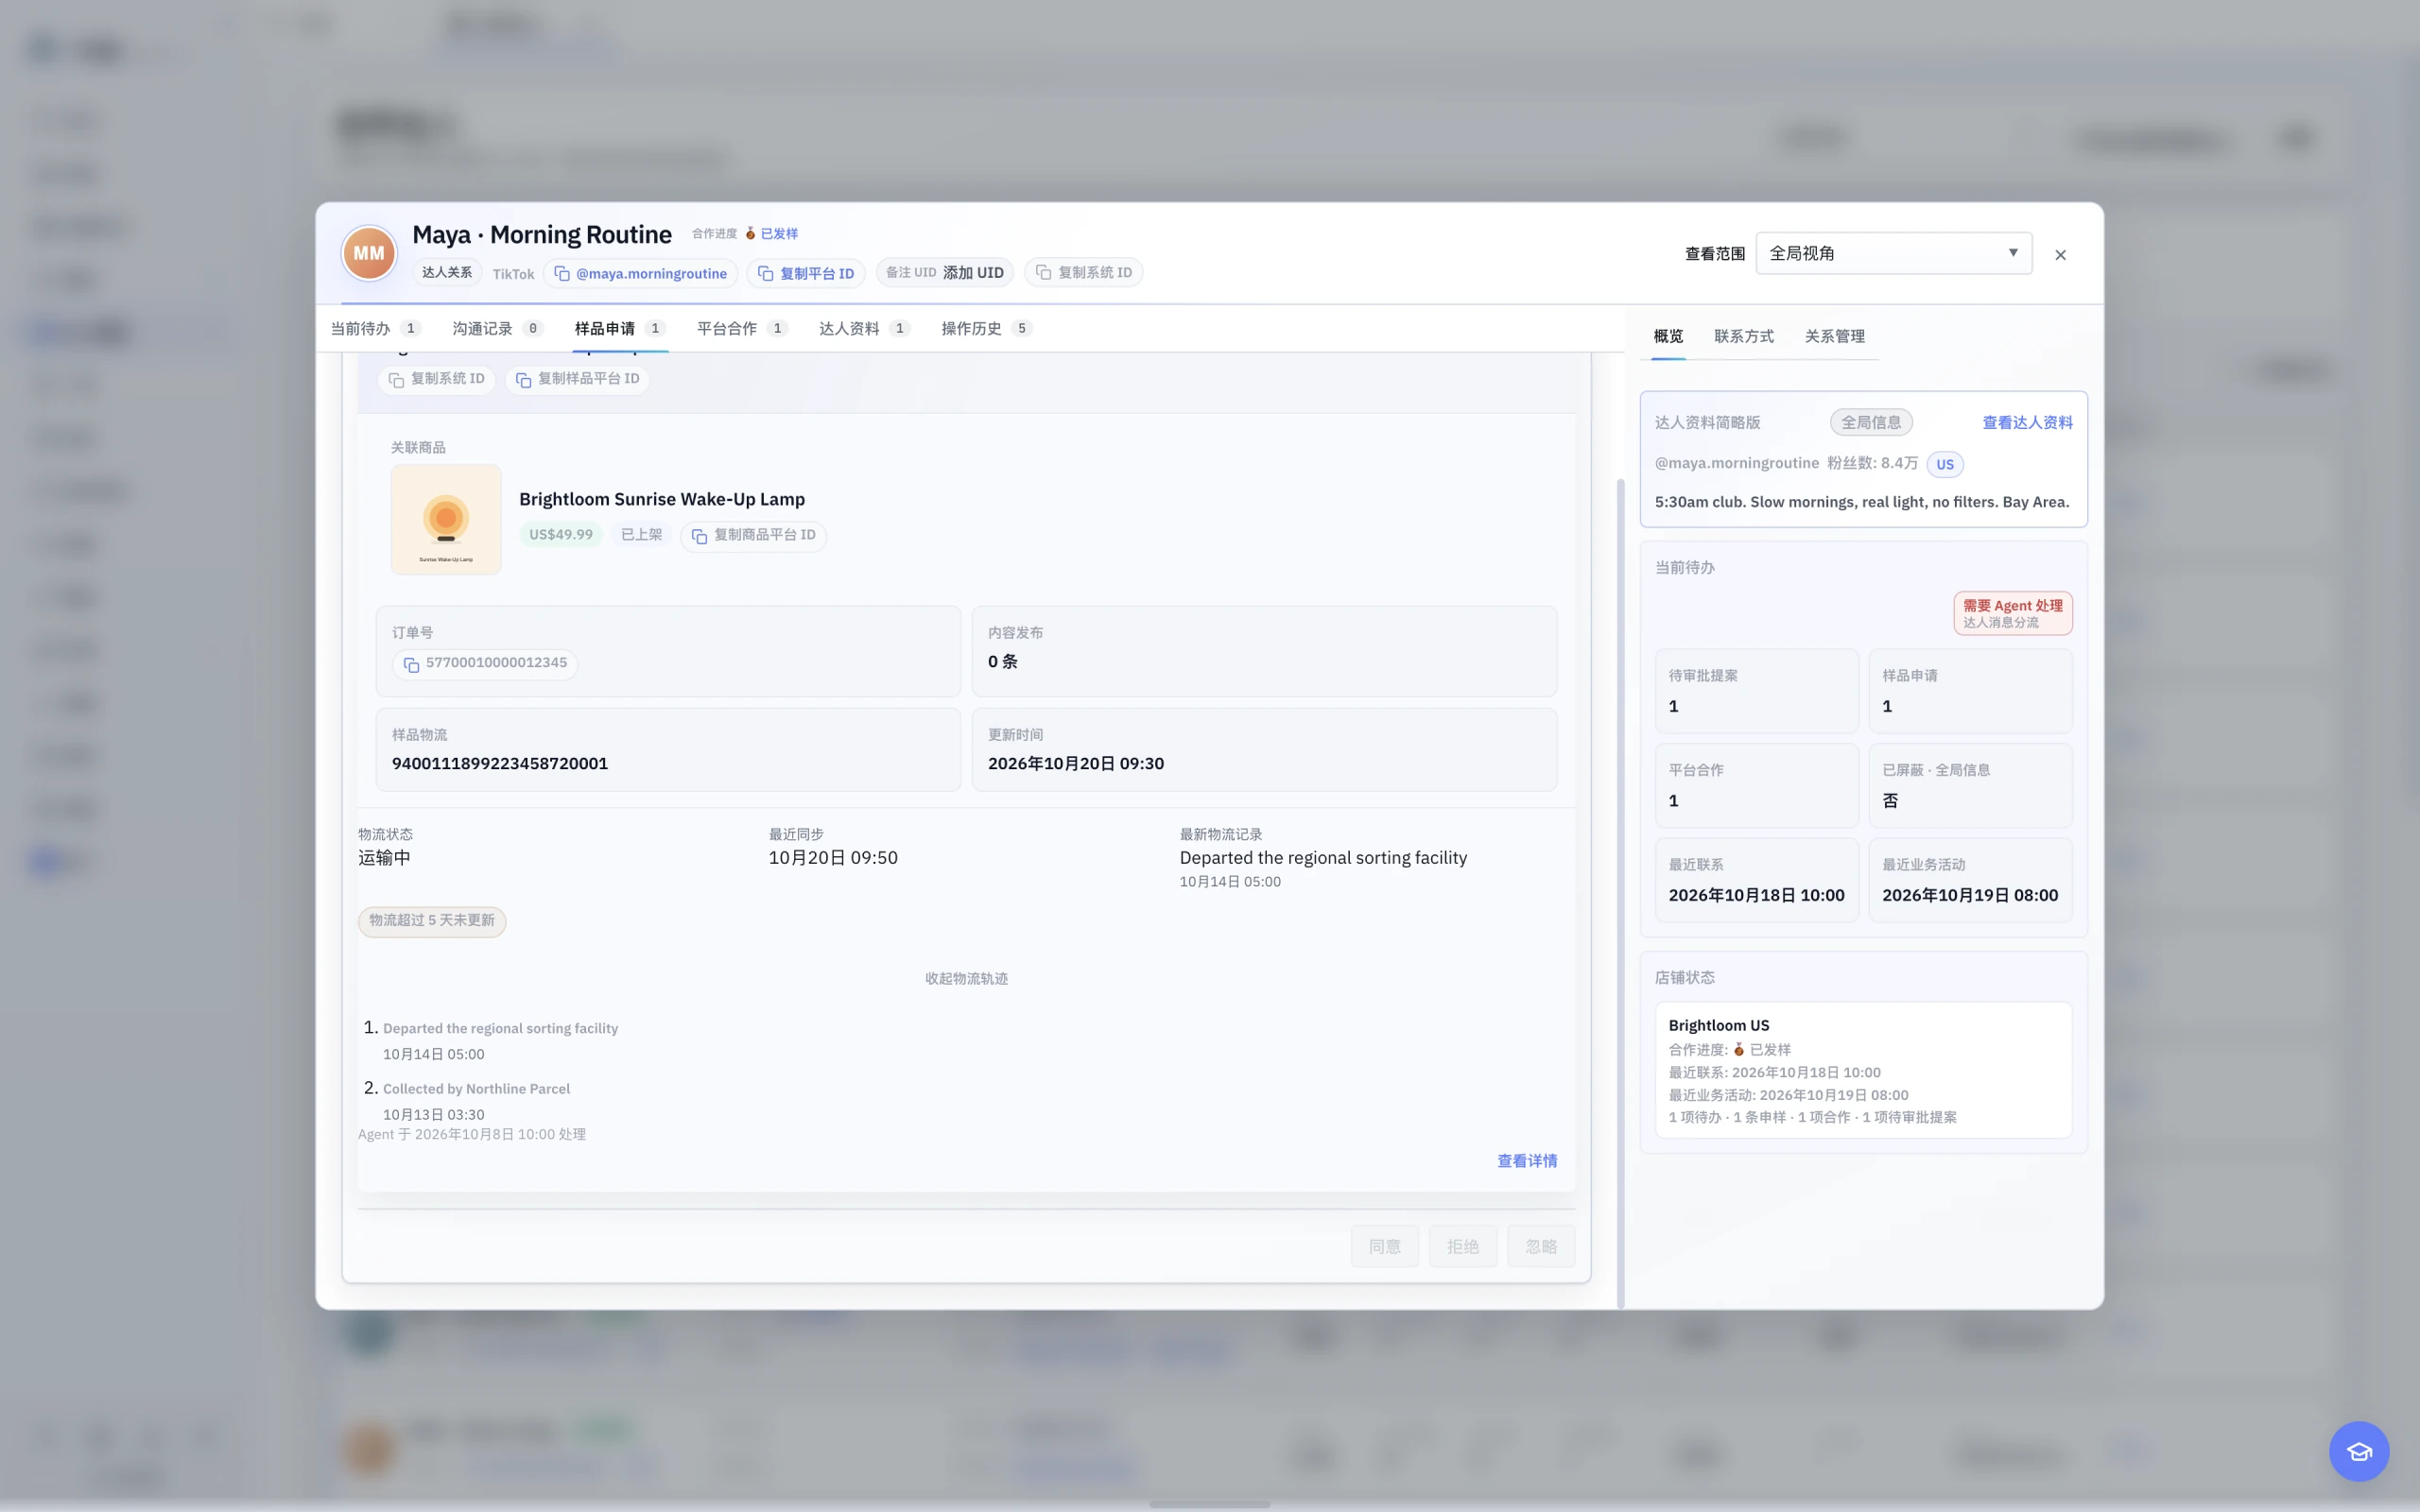Copy sample 复制系统 ID chip

point(437,379)
